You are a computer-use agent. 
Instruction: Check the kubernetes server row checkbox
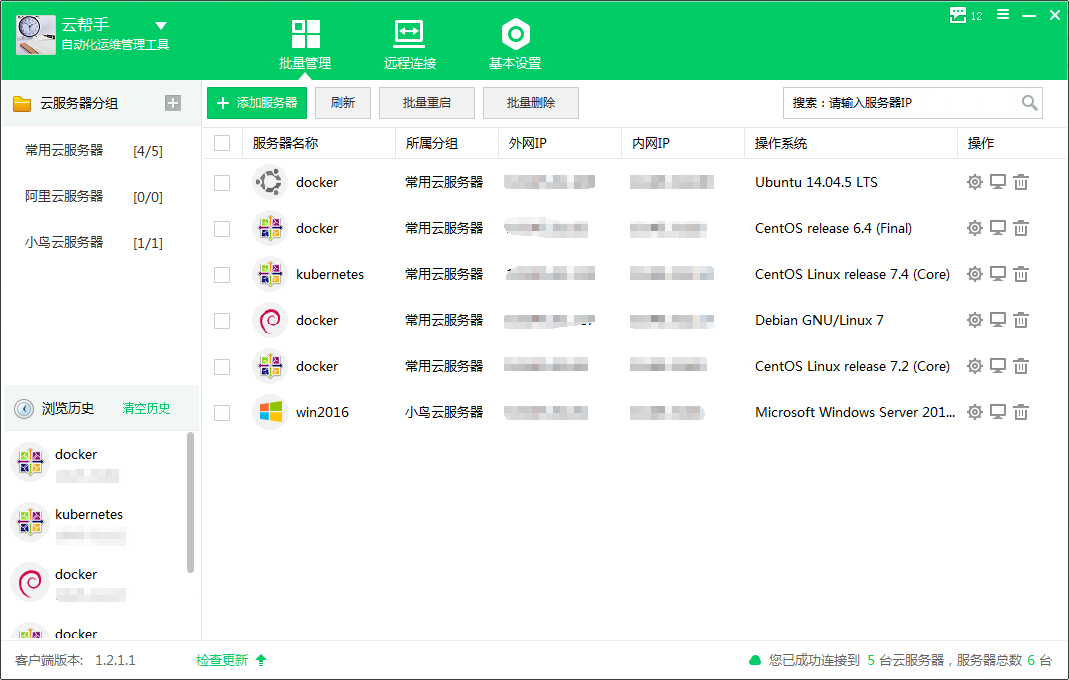(x=222, y=274)
